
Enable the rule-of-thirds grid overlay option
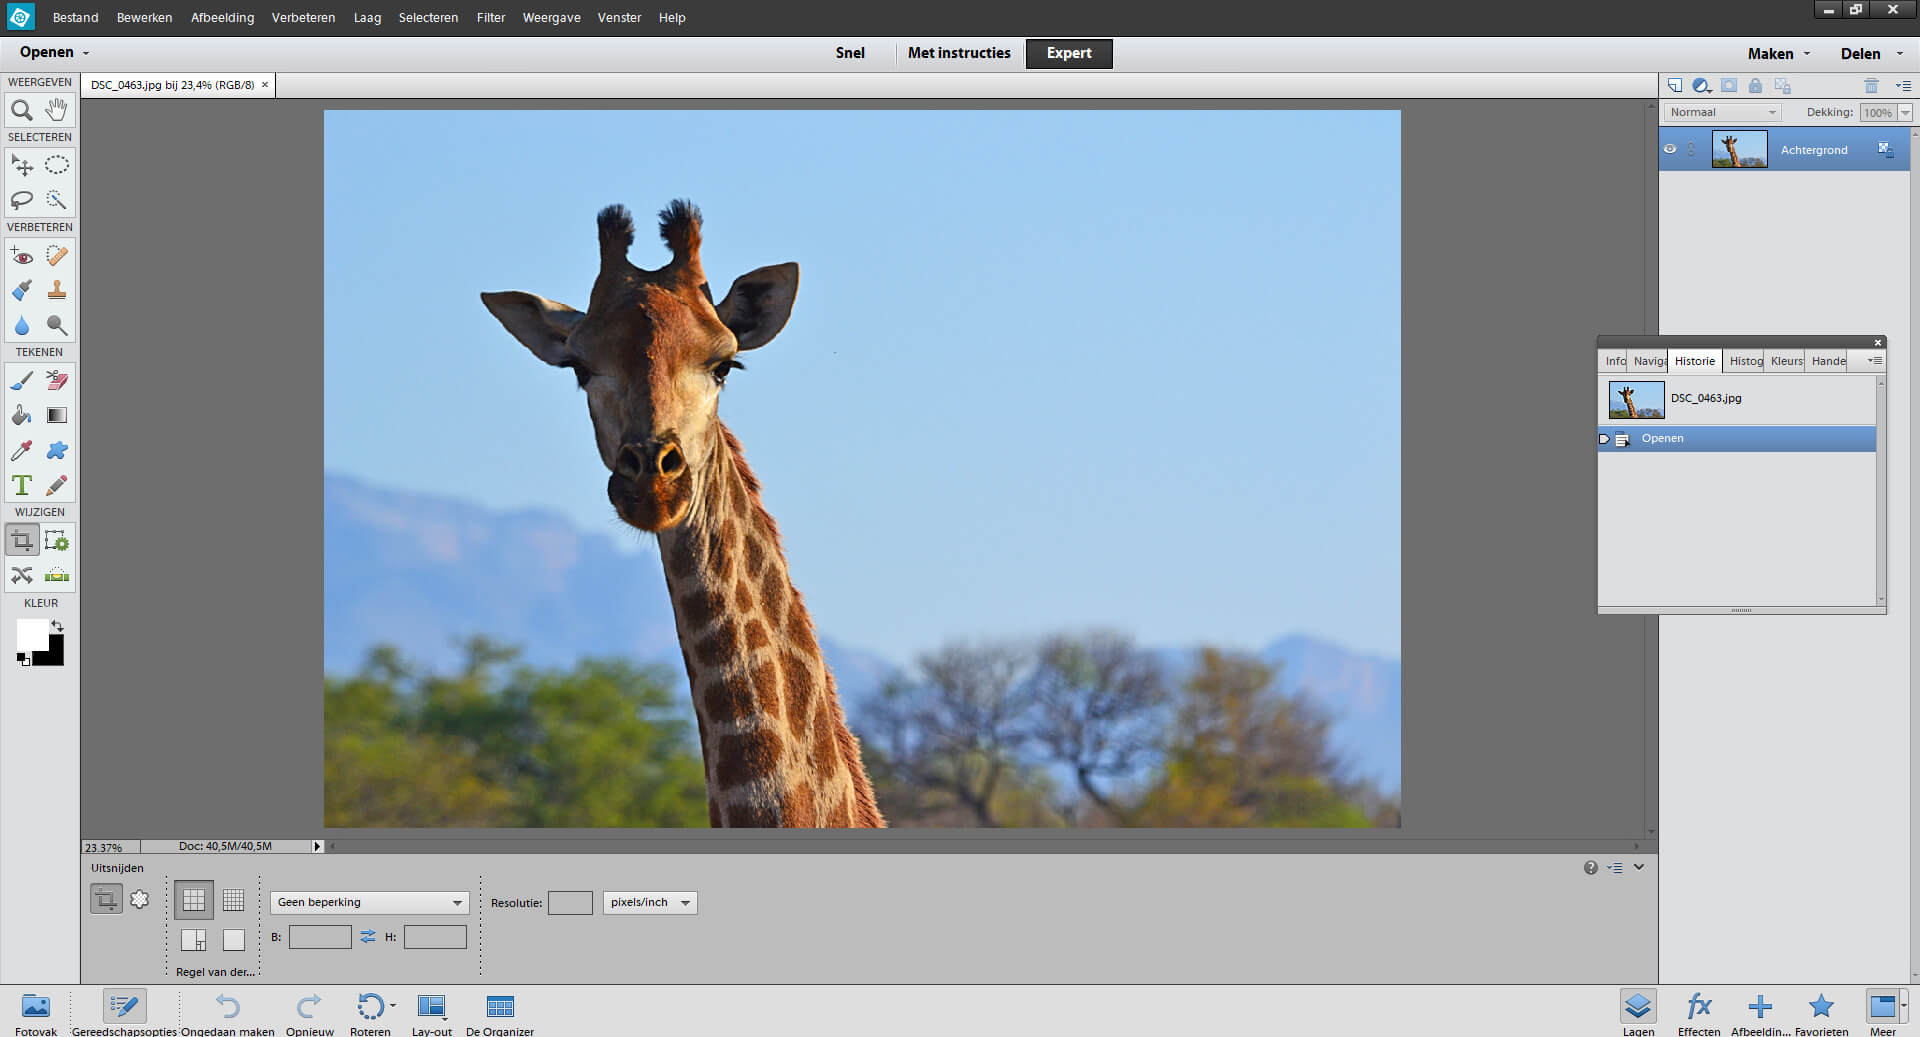193,899
